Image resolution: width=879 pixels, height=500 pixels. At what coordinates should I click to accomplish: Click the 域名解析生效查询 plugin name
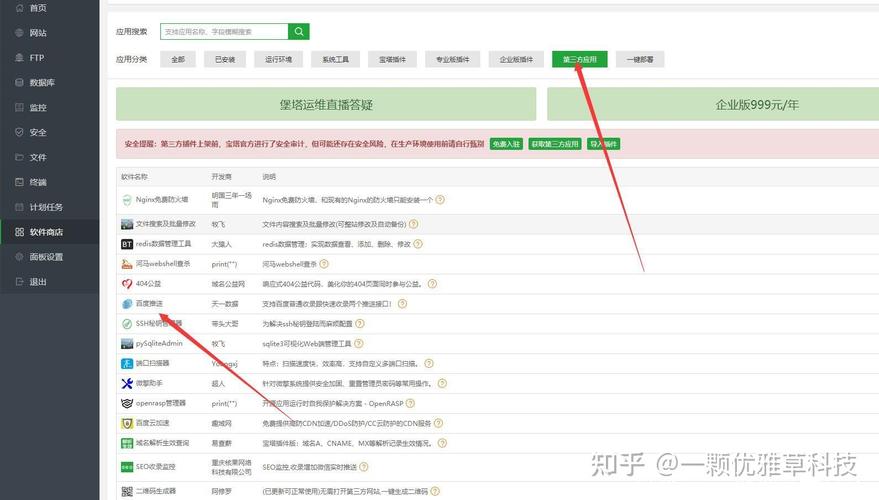163,443
